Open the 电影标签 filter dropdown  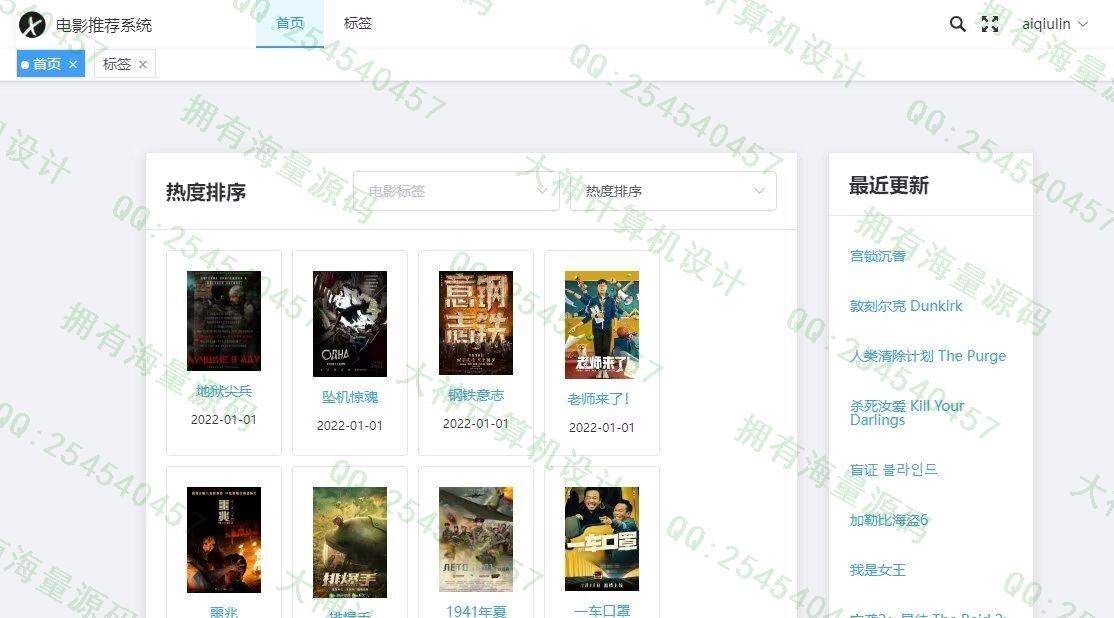point(456,190)
